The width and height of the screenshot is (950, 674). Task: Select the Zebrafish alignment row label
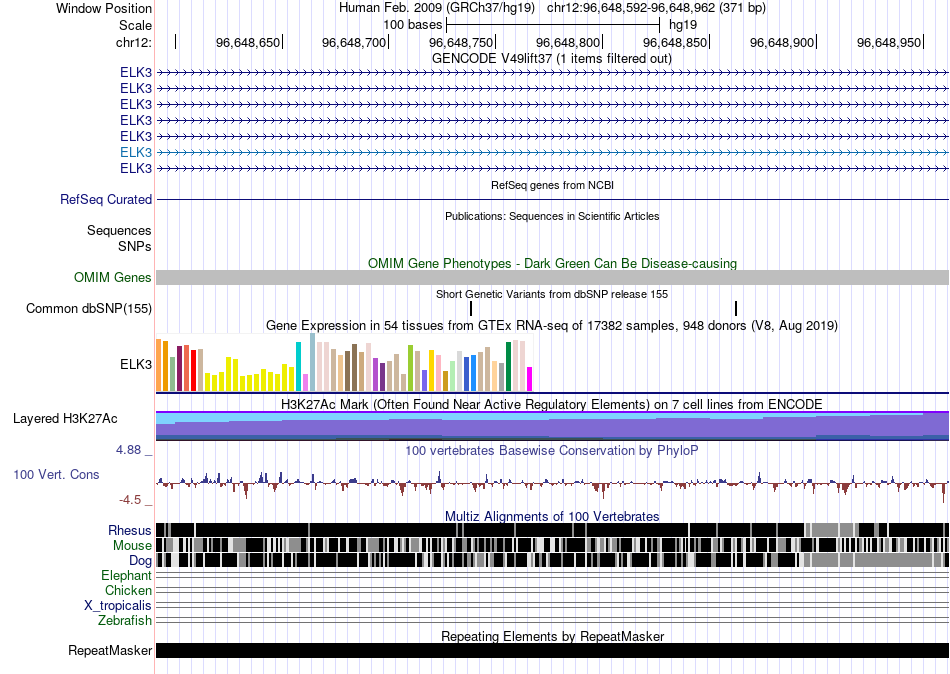[x=125, y=620]
